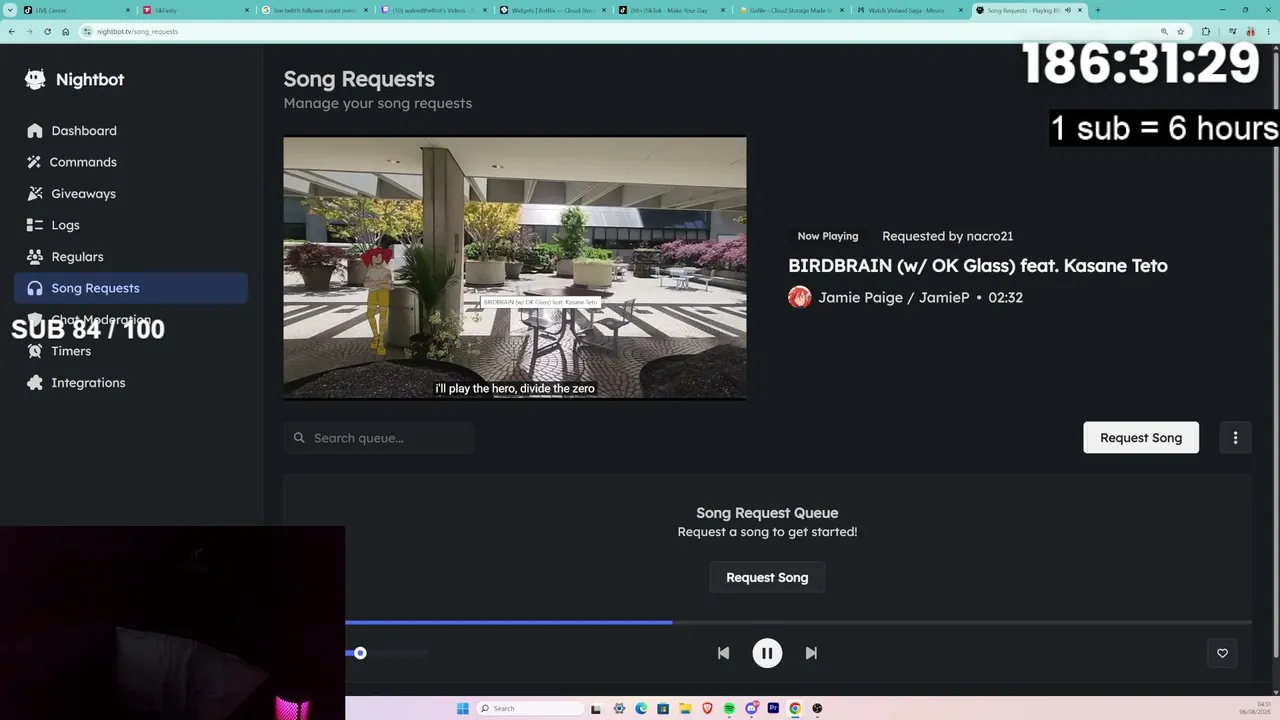Click the 'Requested by nacro21' text

948,236
